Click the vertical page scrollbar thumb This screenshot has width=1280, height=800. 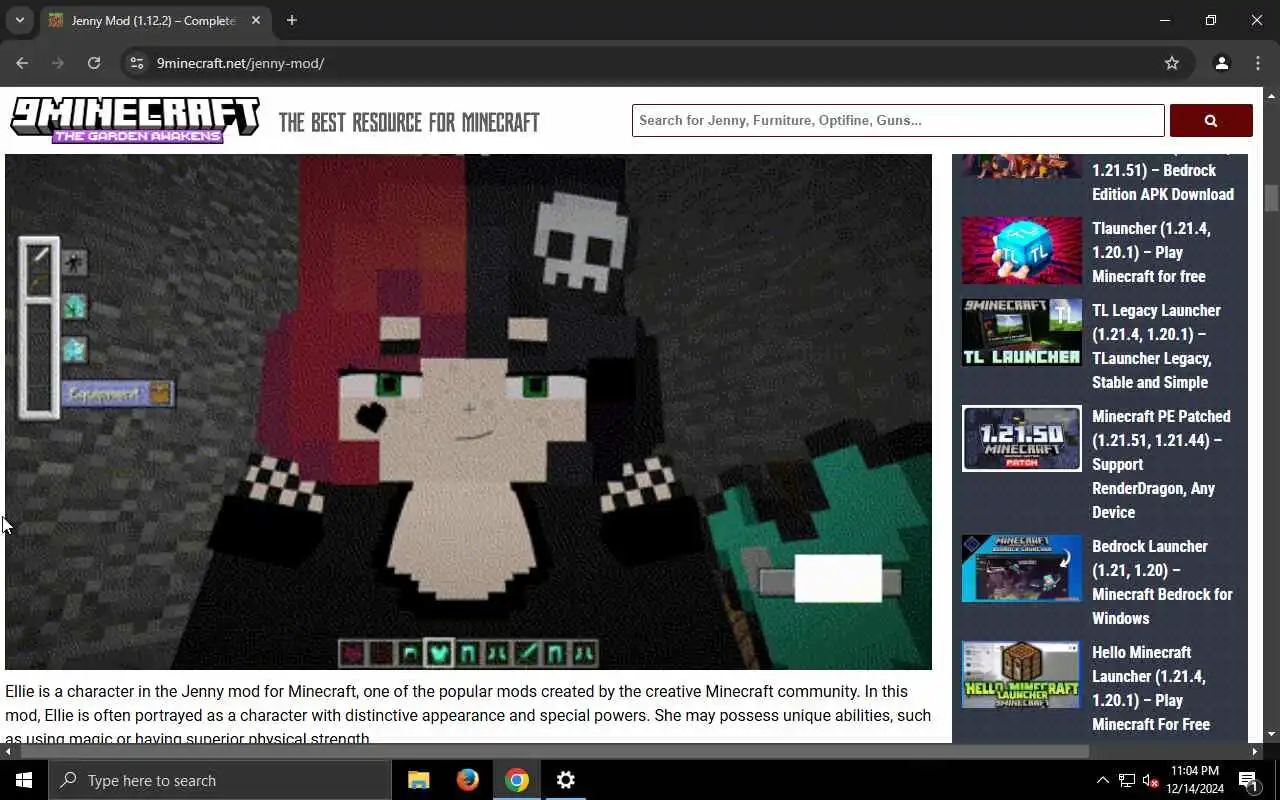pyautogui.click(x=1271, y=198)
